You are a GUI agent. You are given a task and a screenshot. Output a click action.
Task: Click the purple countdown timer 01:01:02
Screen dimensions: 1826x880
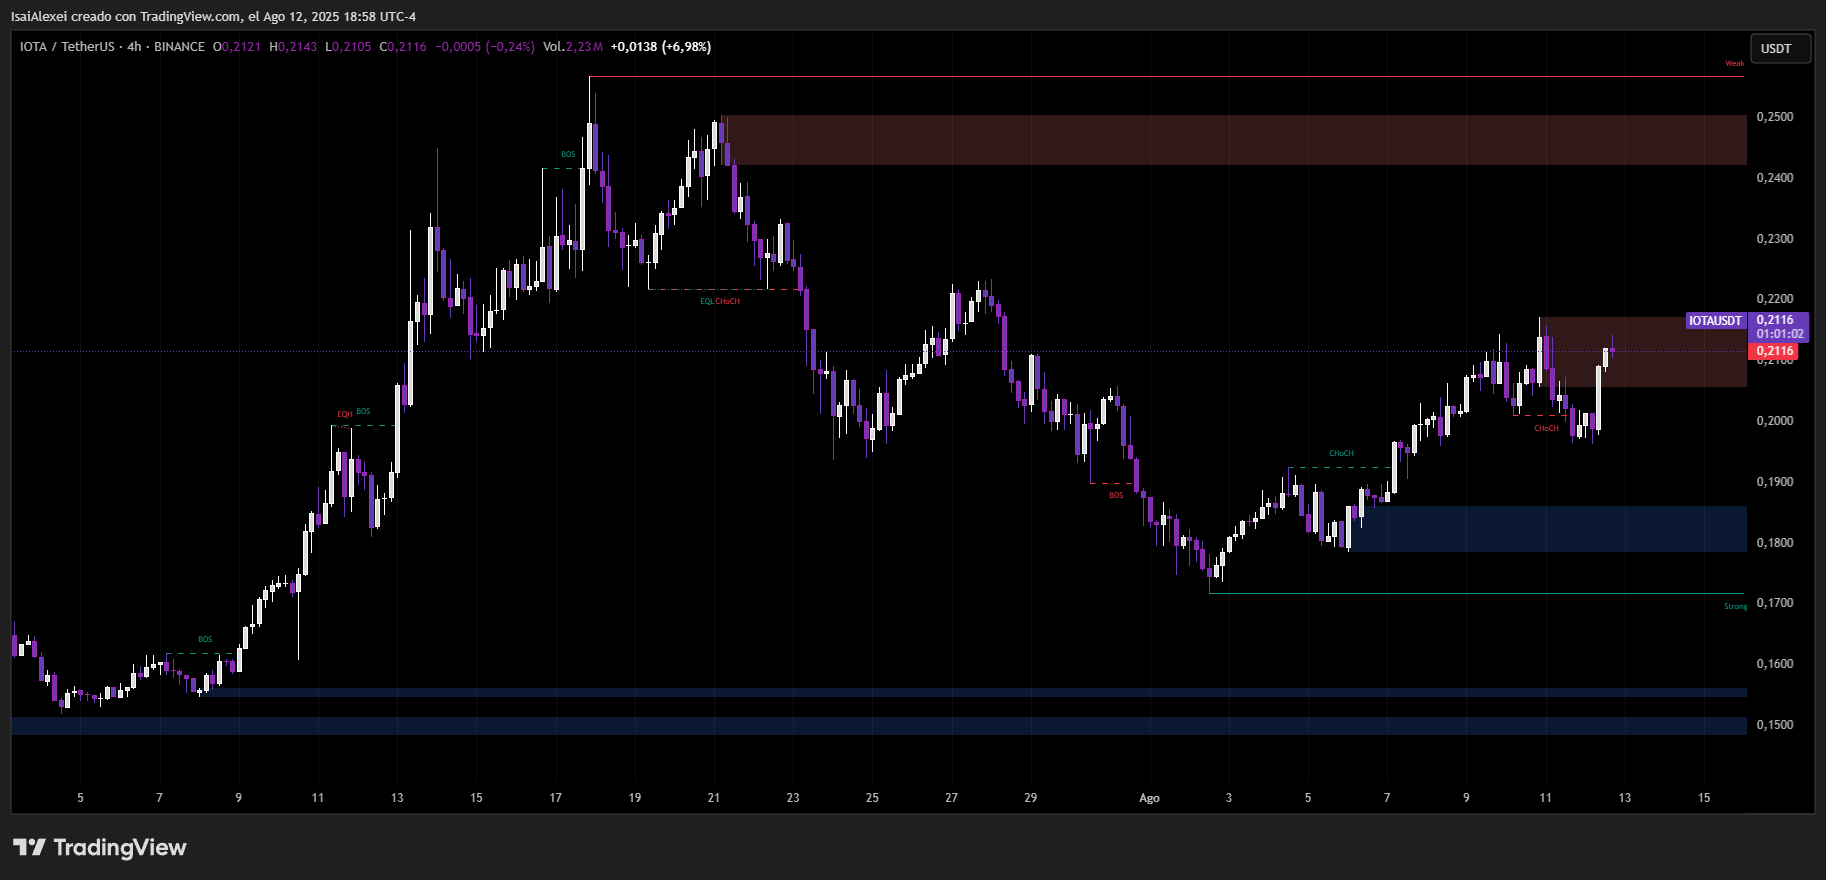[x=1779, y=334]
